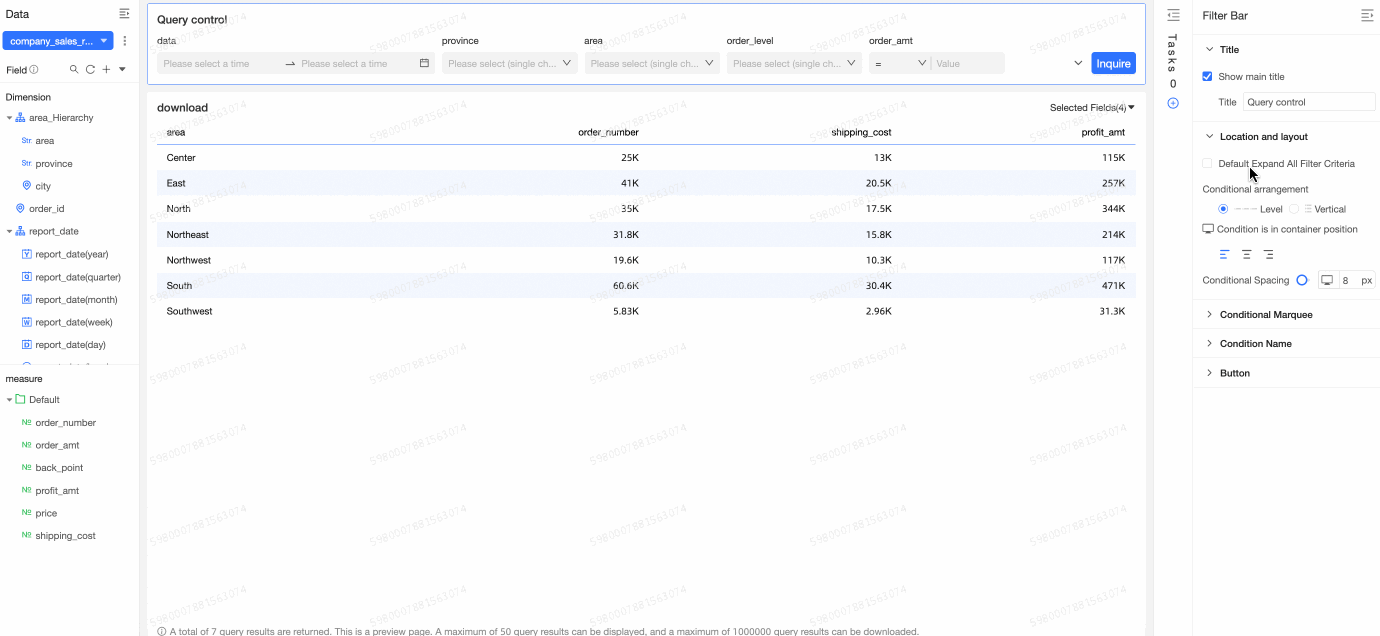Select the order_amt measure
The height and width of the screenshot is (636, 1380).
point(57,445)
